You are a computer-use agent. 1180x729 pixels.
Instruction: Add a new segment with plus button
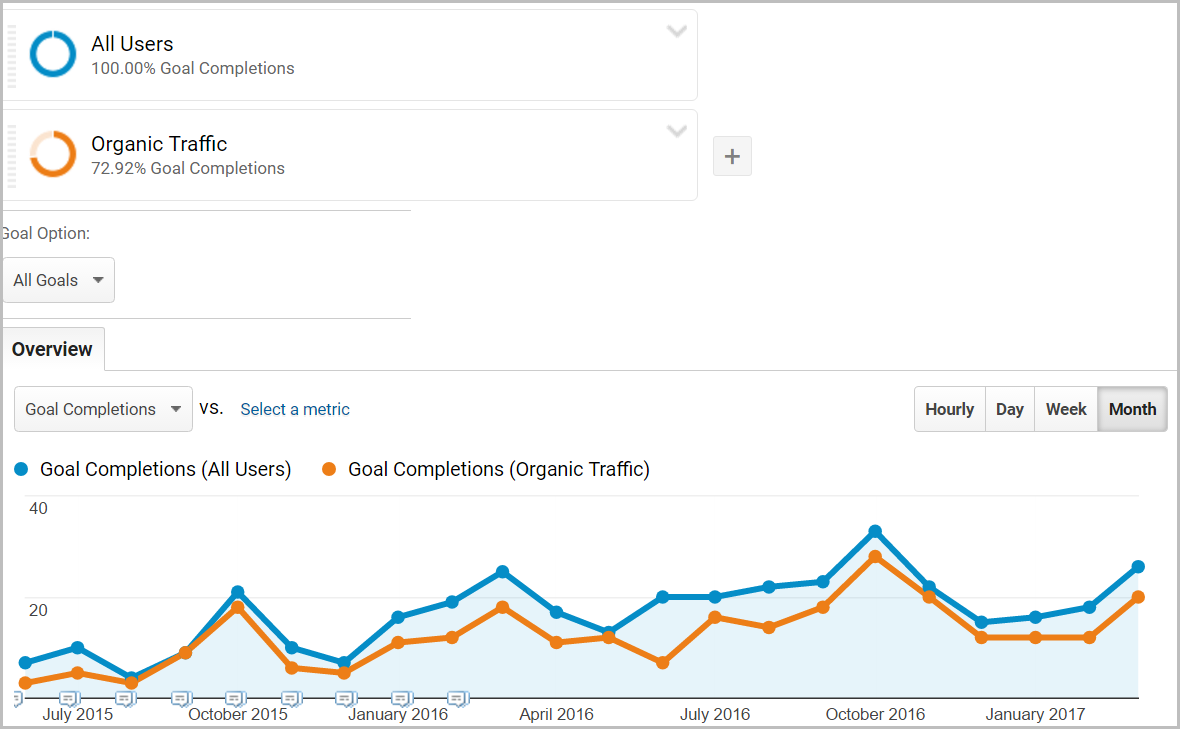(732, 156)
